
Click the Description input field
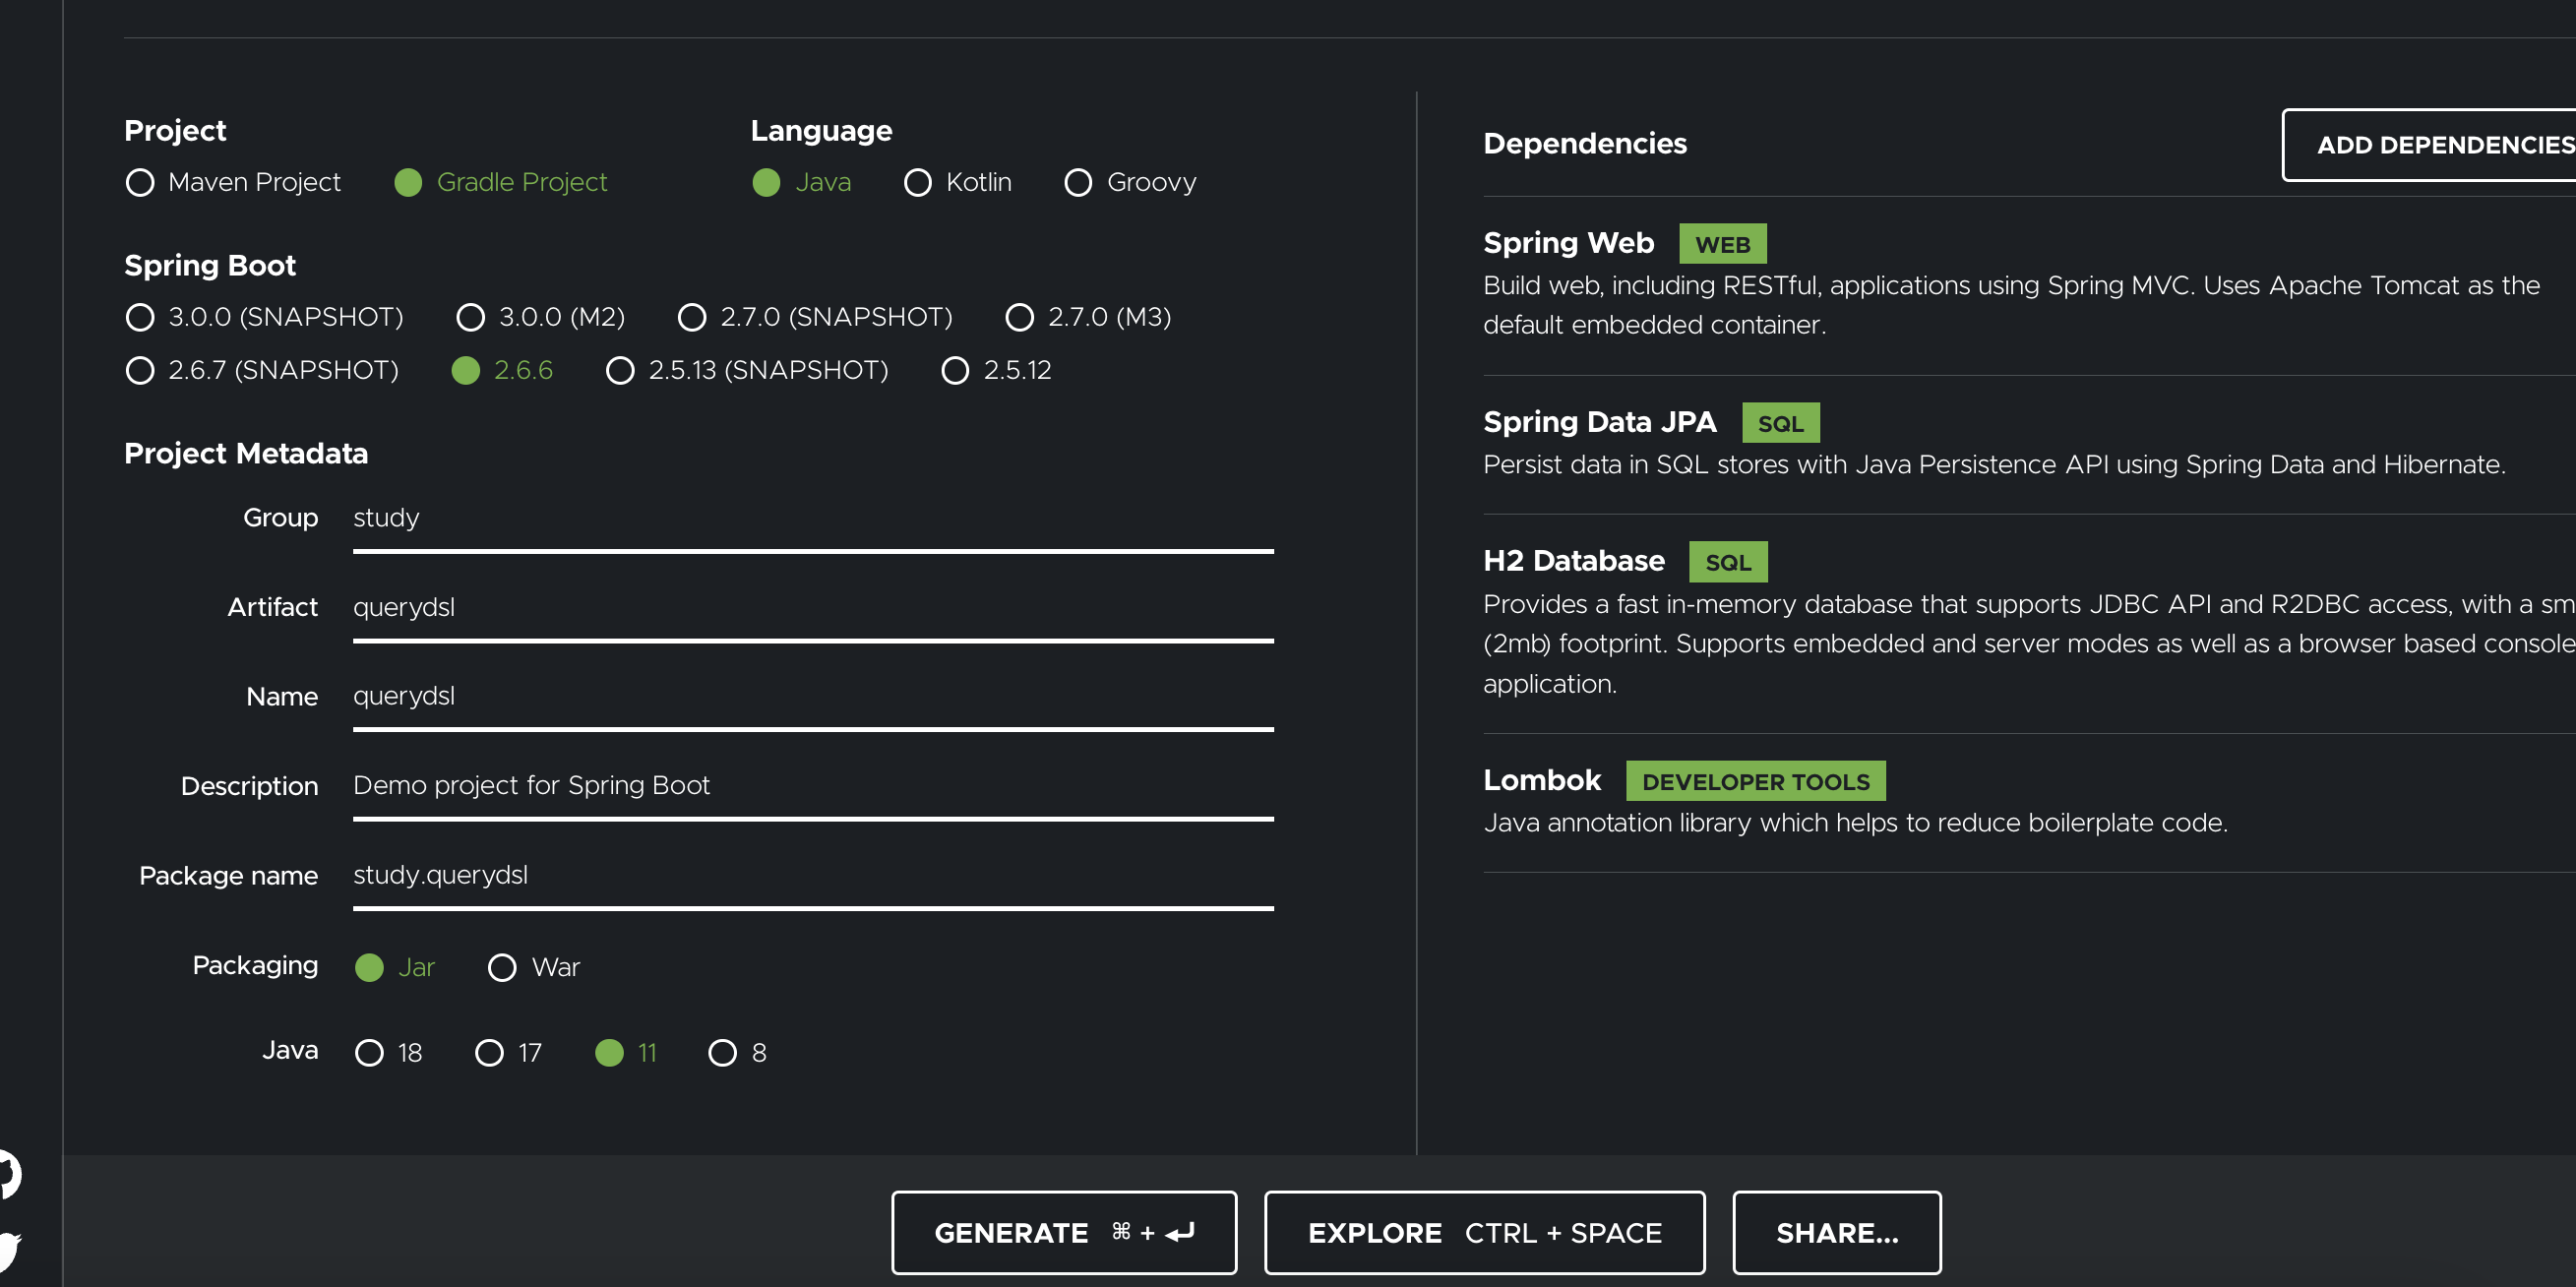coord(812,785)
